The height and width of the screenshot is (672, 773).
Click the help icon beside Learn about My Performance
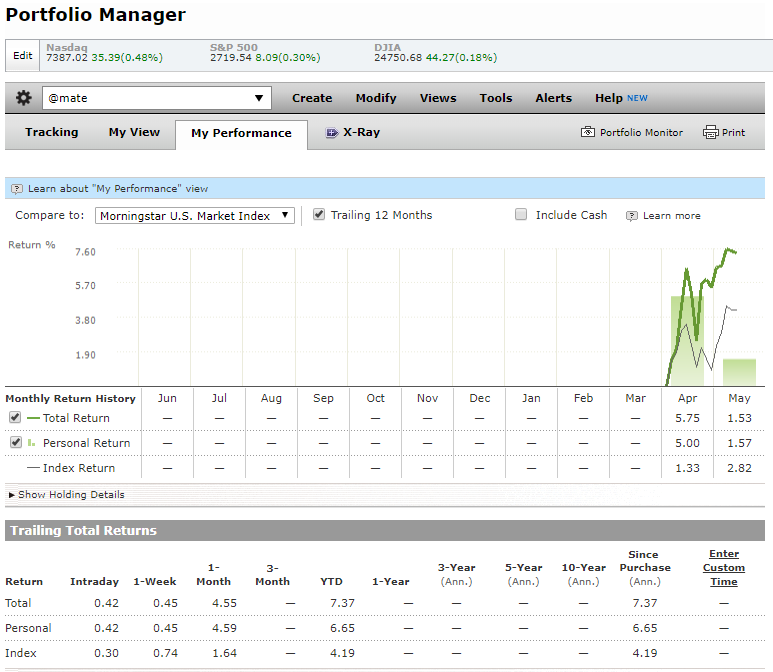coord(17,189)
